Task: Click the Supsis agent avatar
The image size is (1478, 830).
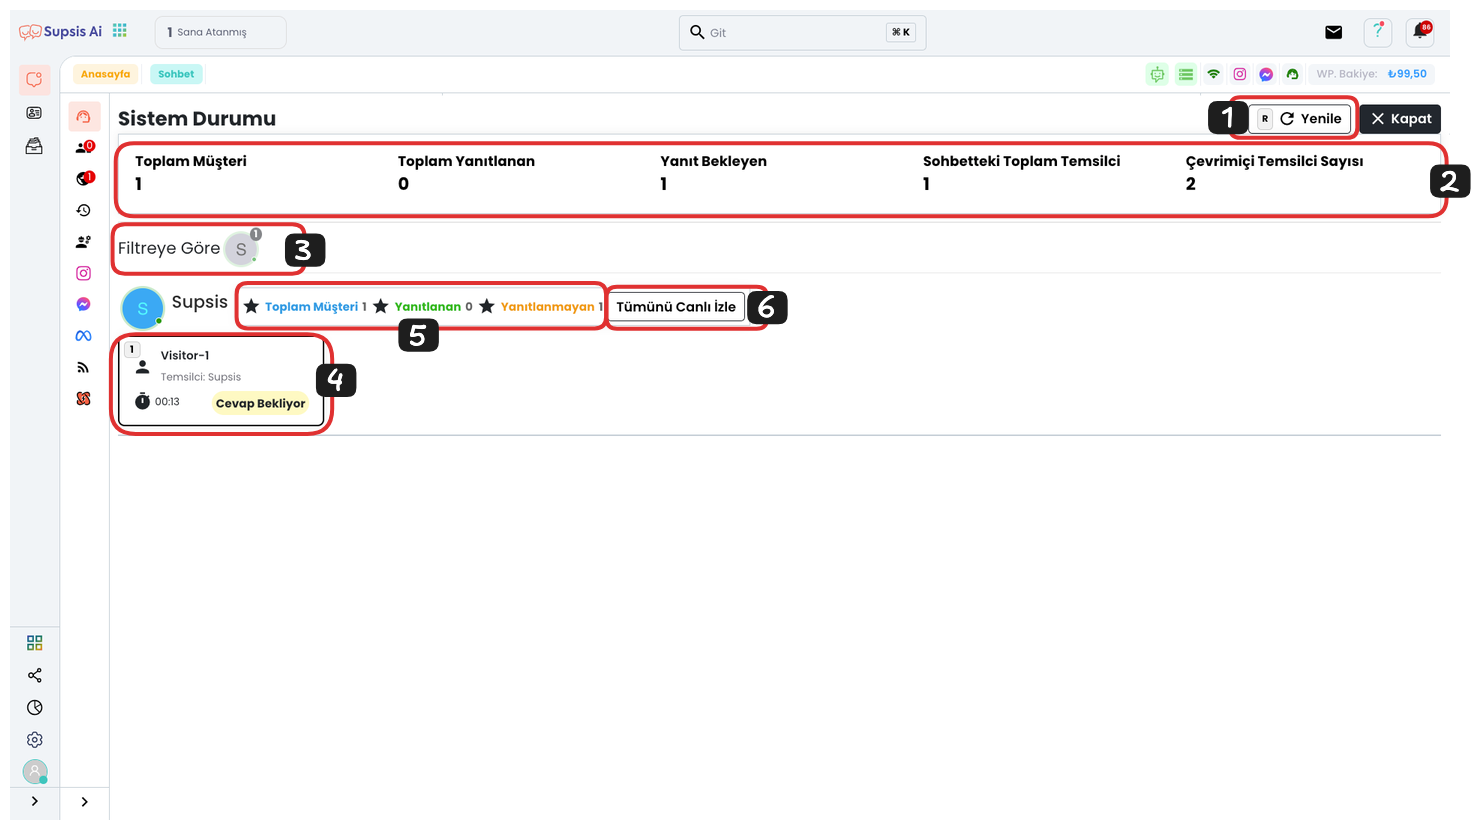Action: tap(143, 308)
